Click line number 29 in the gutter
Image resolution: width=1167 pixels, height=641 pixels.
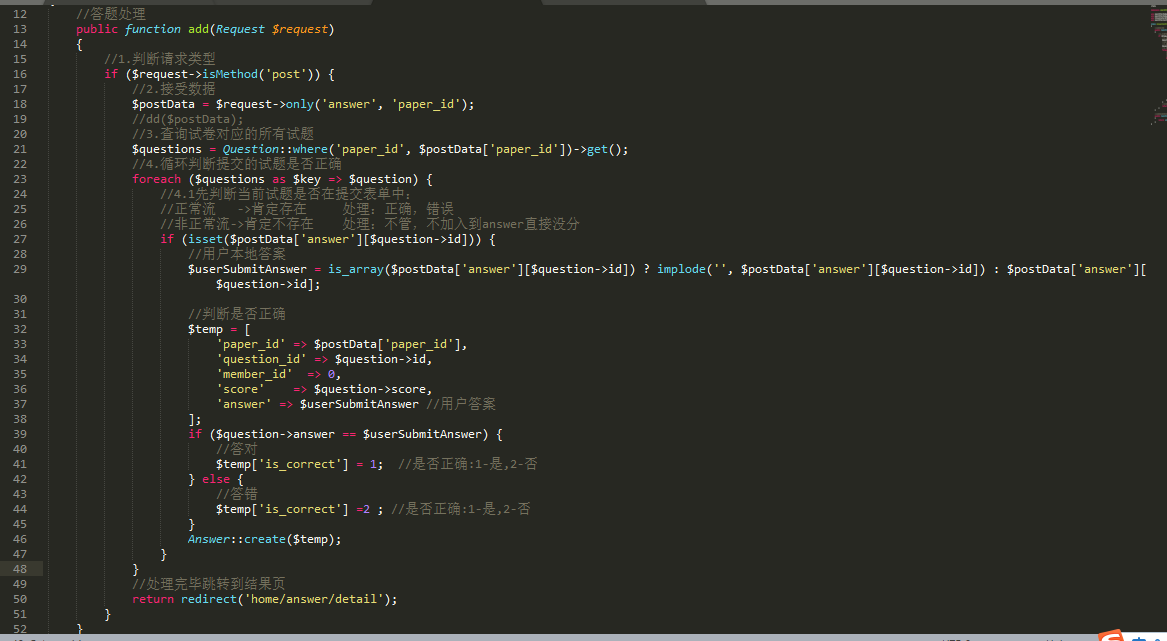click(20, 269)
